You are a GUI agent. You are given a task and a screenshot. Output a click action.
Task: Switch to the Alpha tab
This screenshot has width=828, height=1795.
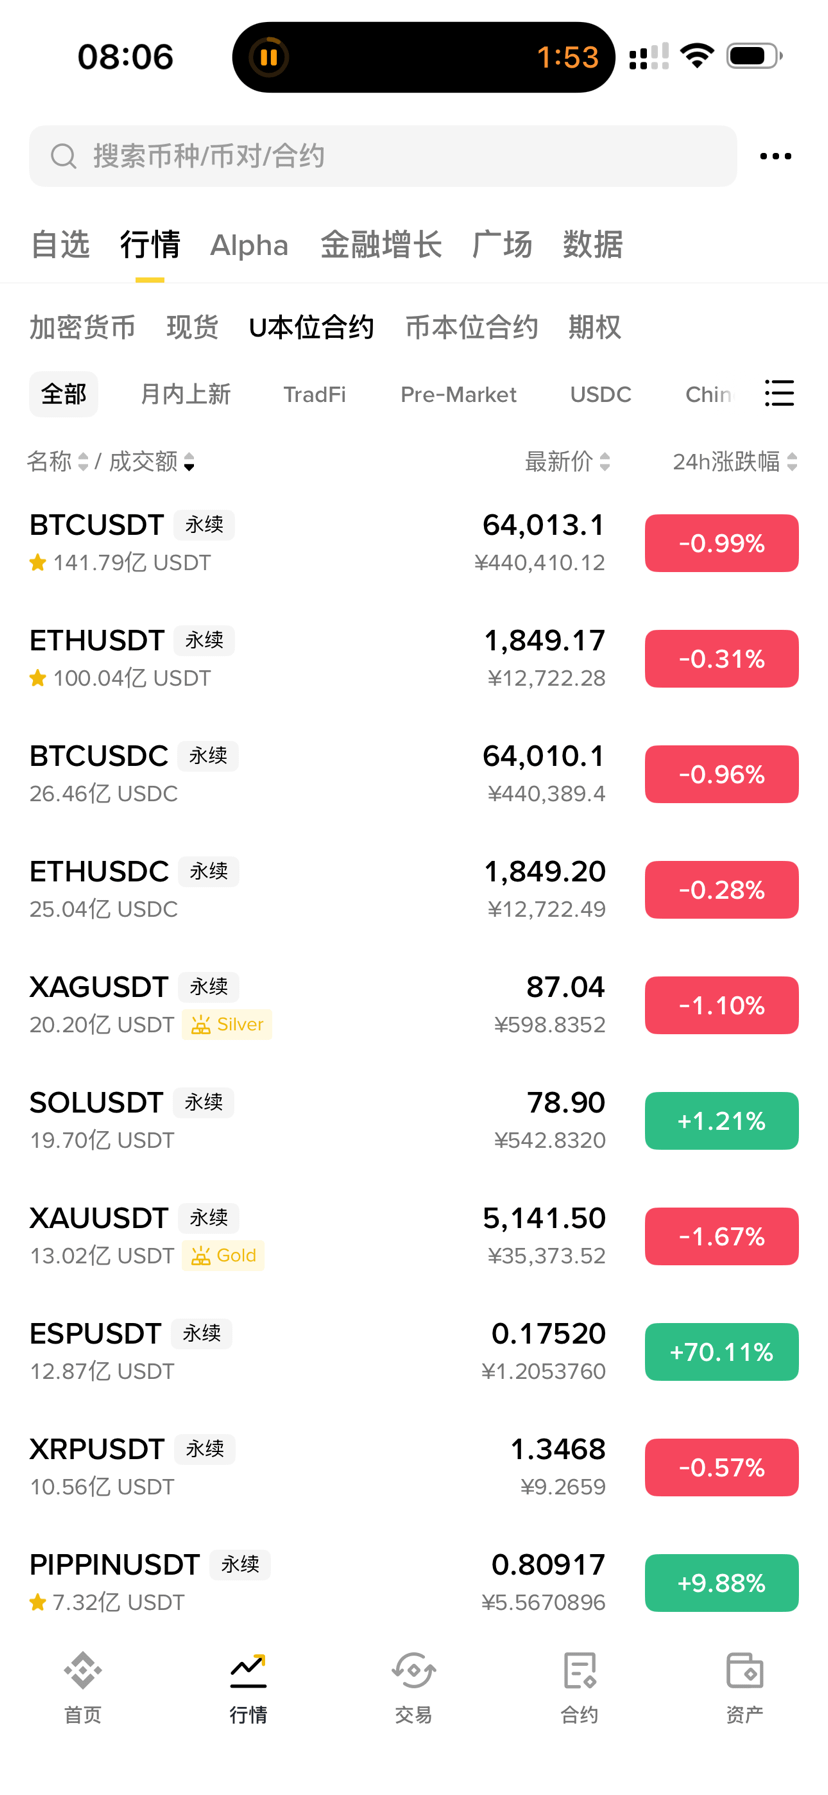249,245
